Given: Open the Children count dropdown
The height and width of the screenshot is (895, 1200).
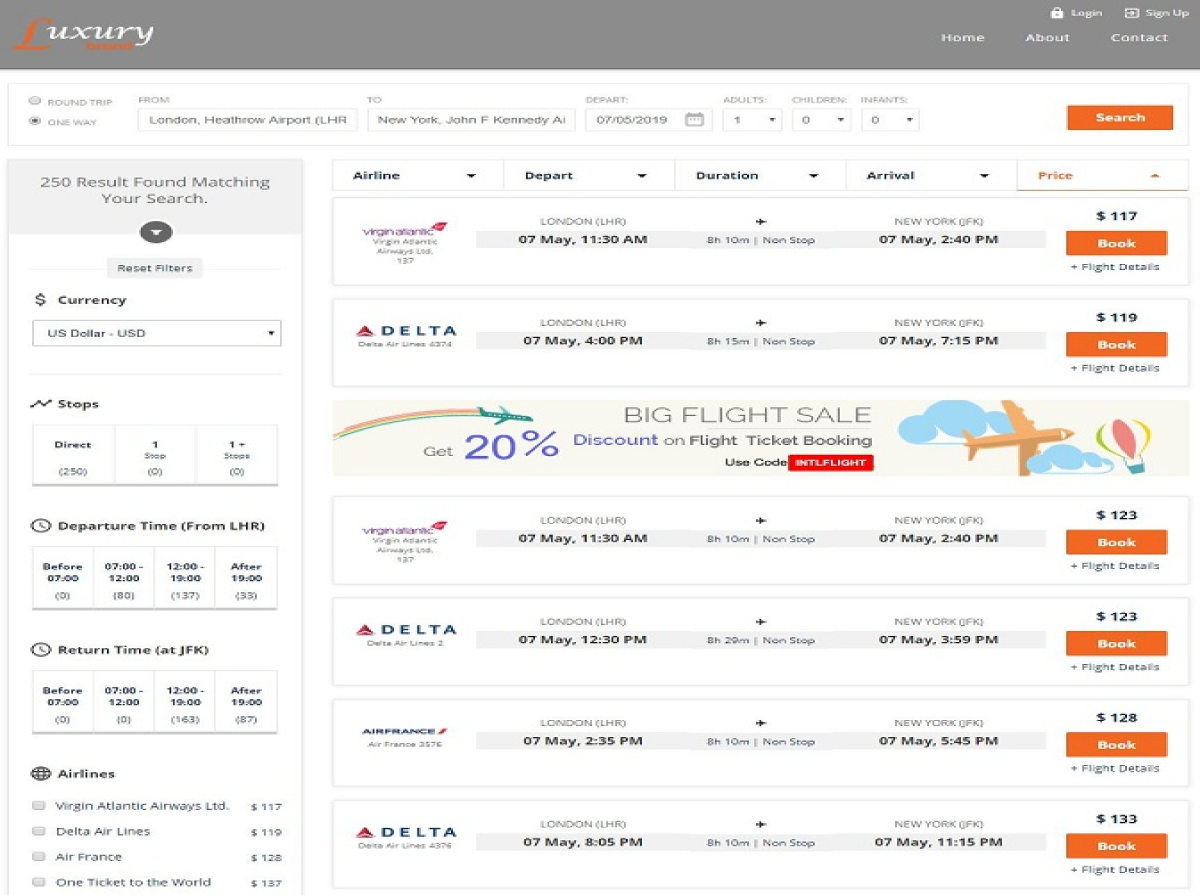Looking at the screenshot, I should 821,120.
